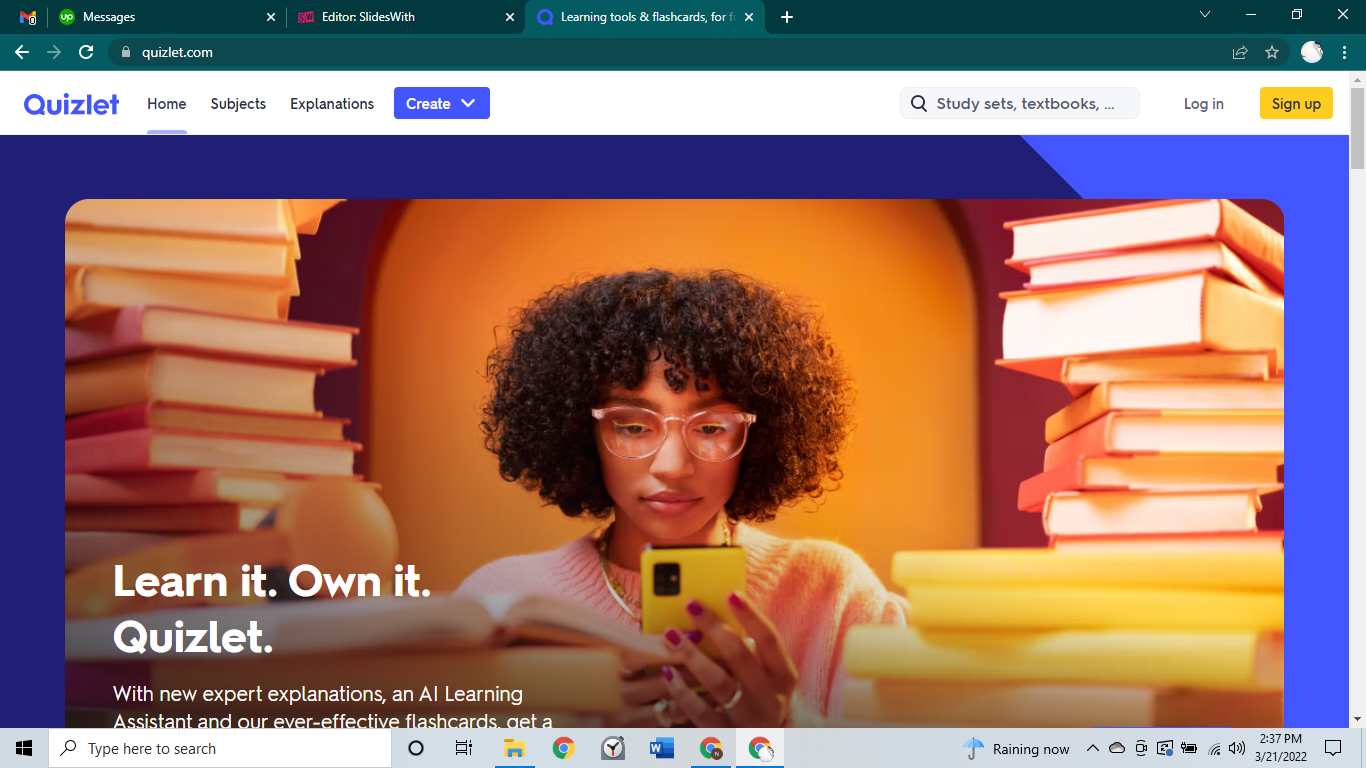
Task: Click the yellow Sign up button
Action: (1296, 103)
